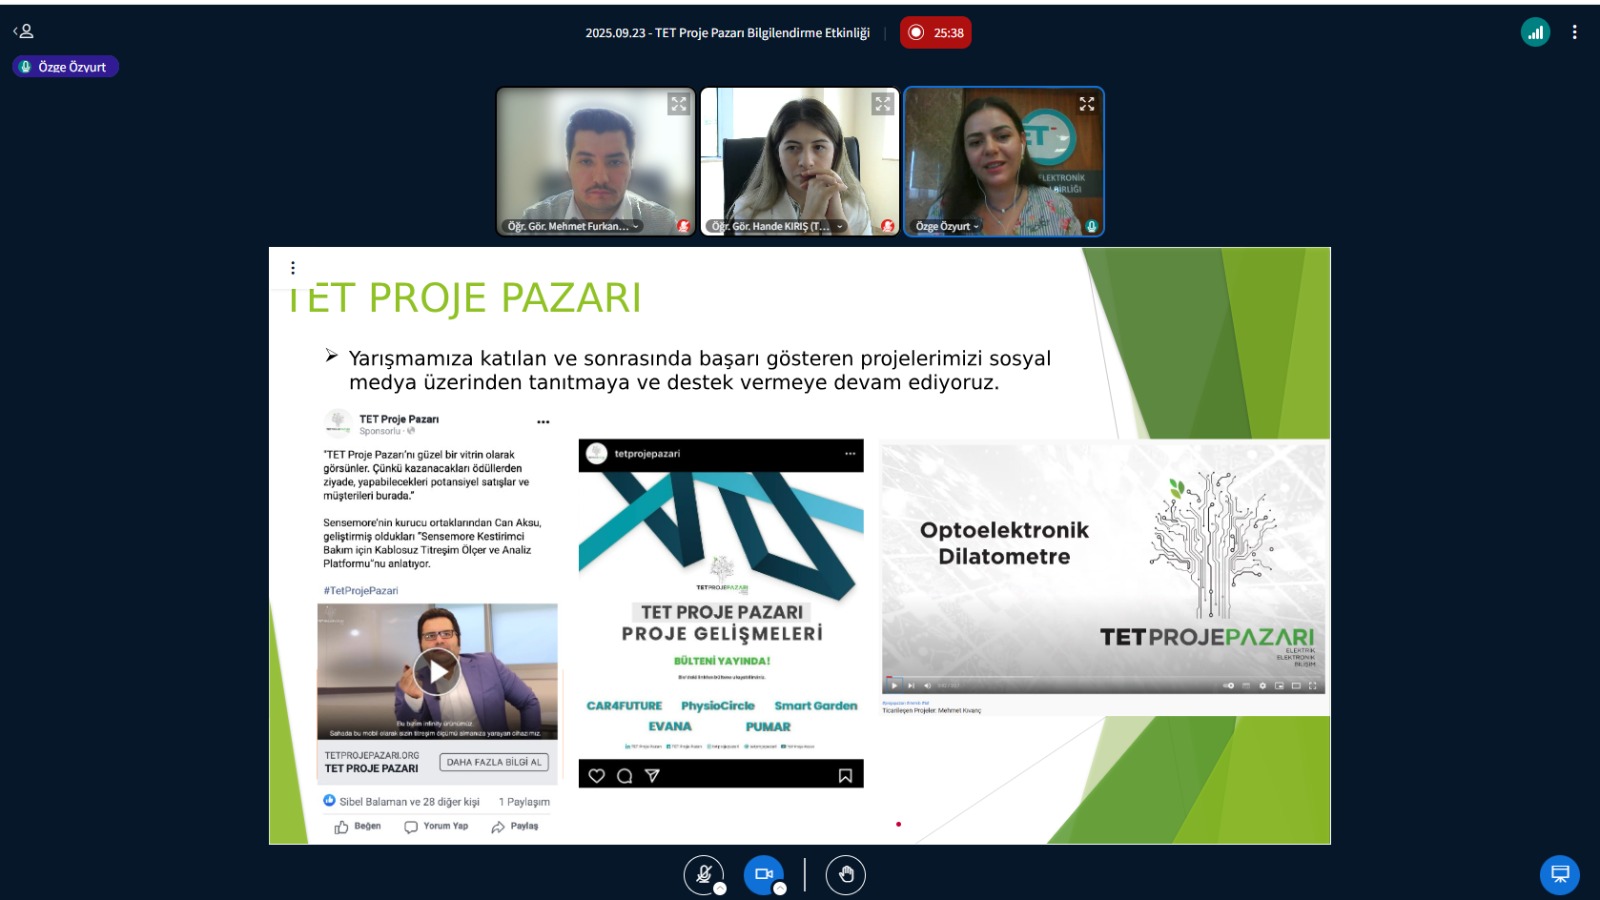Fullscreen Öğr. Gör. Mehmet Furkan's webcam
1600x900 pixels.
click(679, 104)
